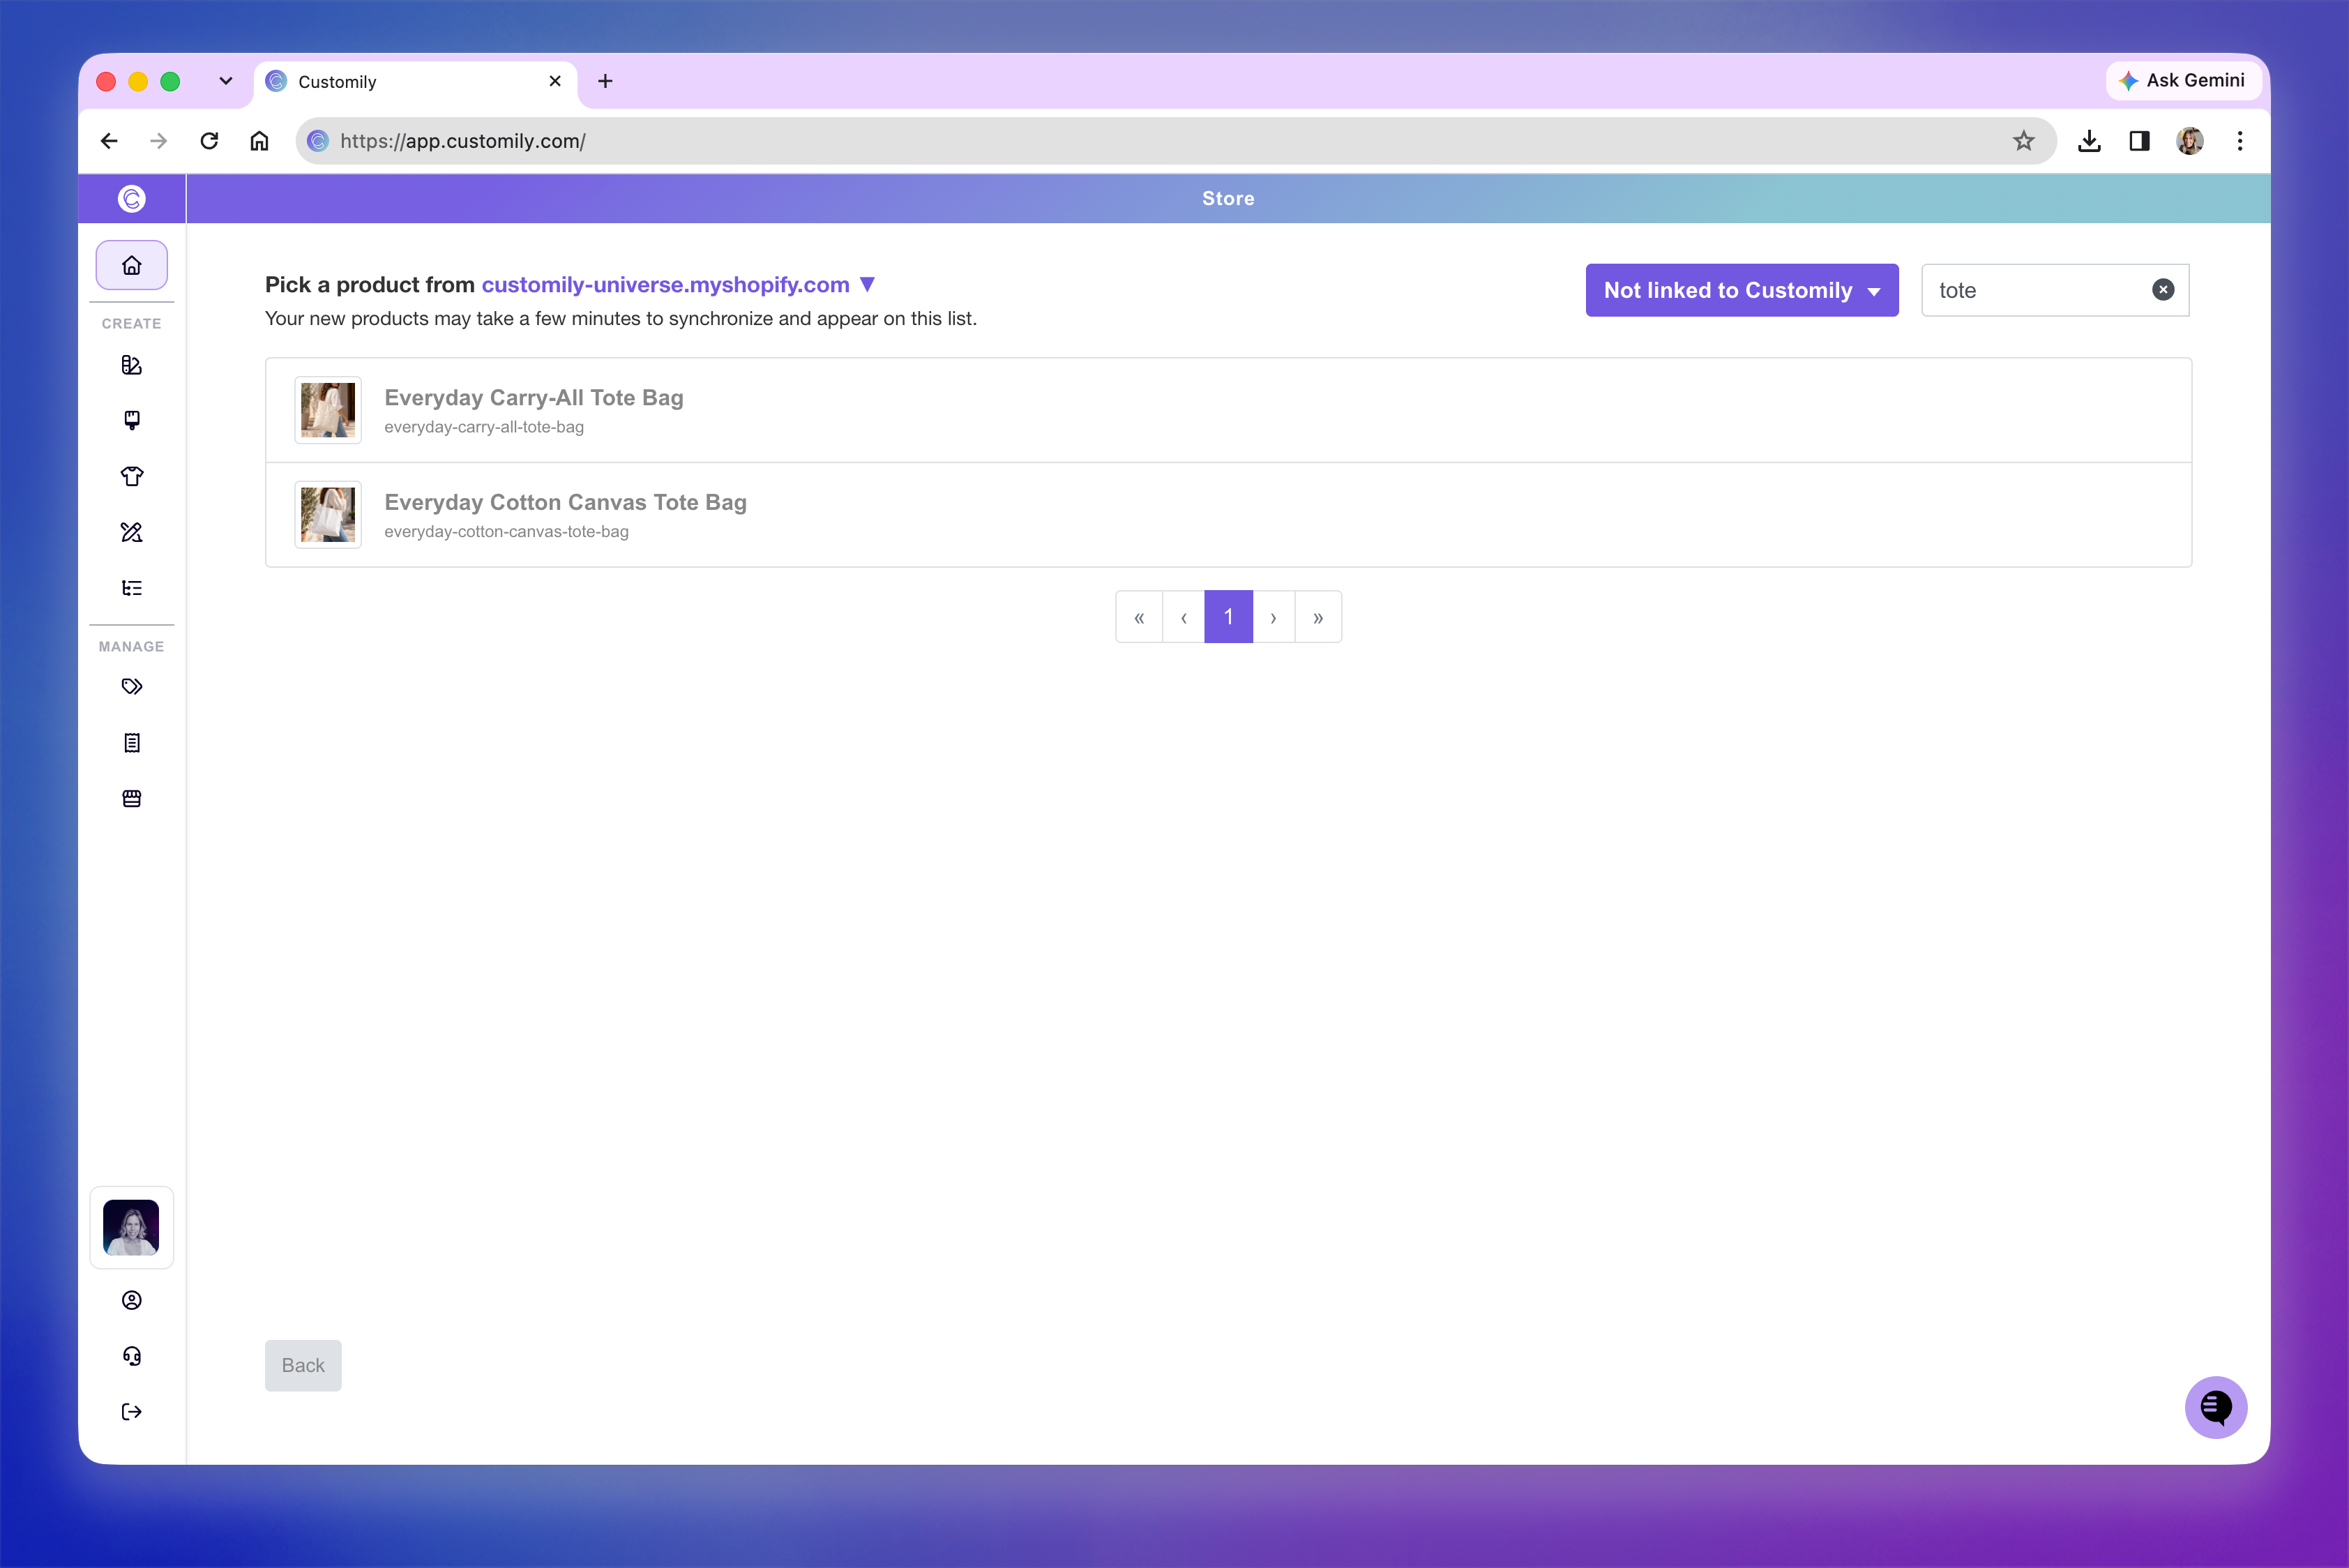Image resolution: width=2349 pixels, height=1568 pixels.
Task: Open the orders document icon in sidebar
Action: pos(131,743)
